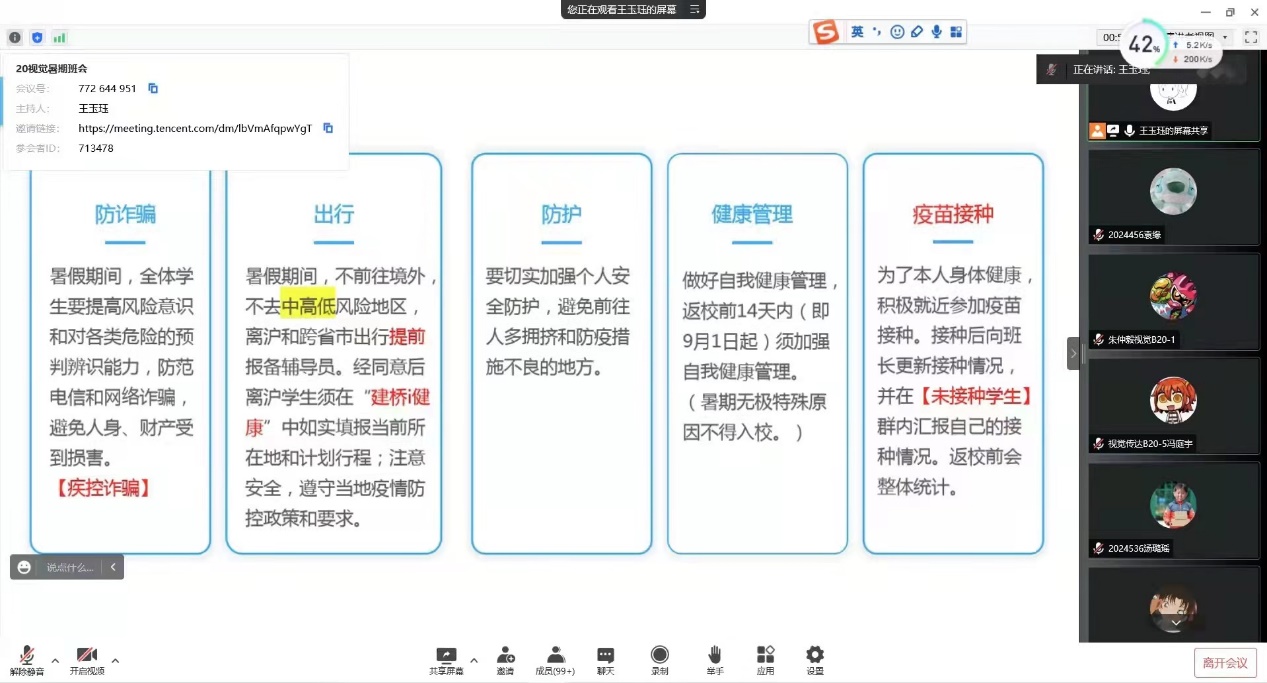1267x683 pixels.
Task: Start 录制 recording
Action: 659,660
